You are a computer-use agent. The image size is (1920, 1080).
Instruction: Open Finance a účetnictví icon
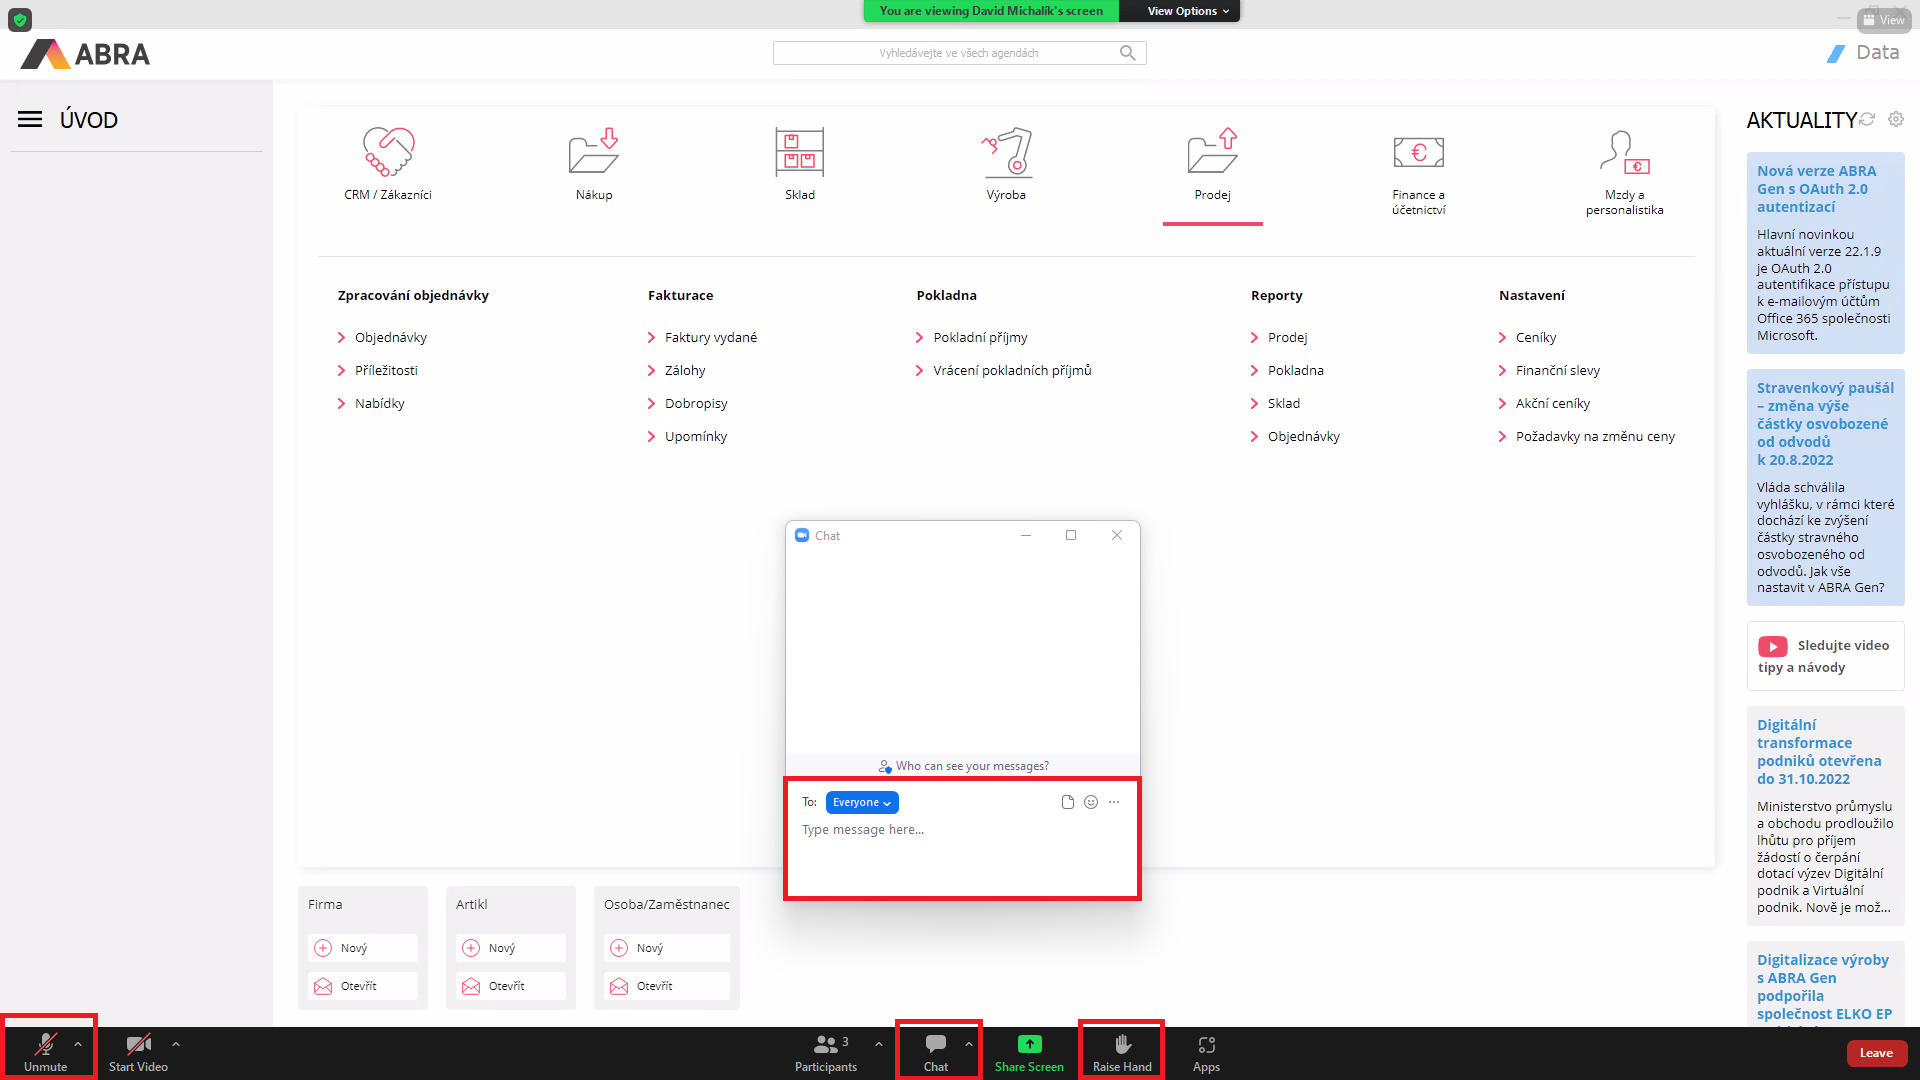1418,153
